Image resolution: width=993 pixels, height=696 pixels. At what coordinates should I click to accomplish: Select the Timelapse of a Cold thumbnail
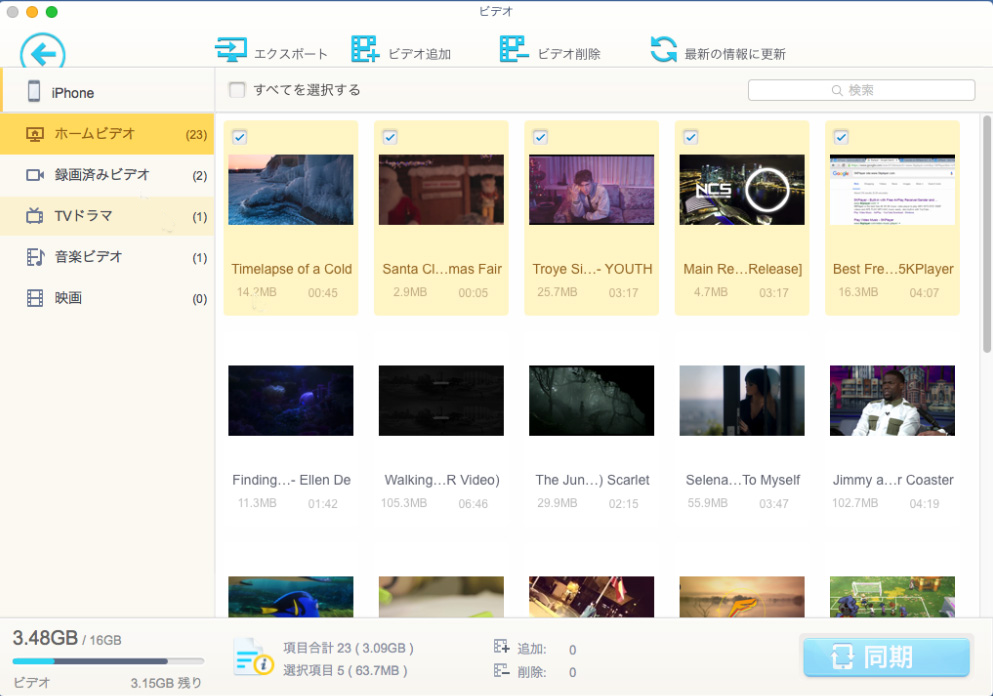tap(291, 189)
